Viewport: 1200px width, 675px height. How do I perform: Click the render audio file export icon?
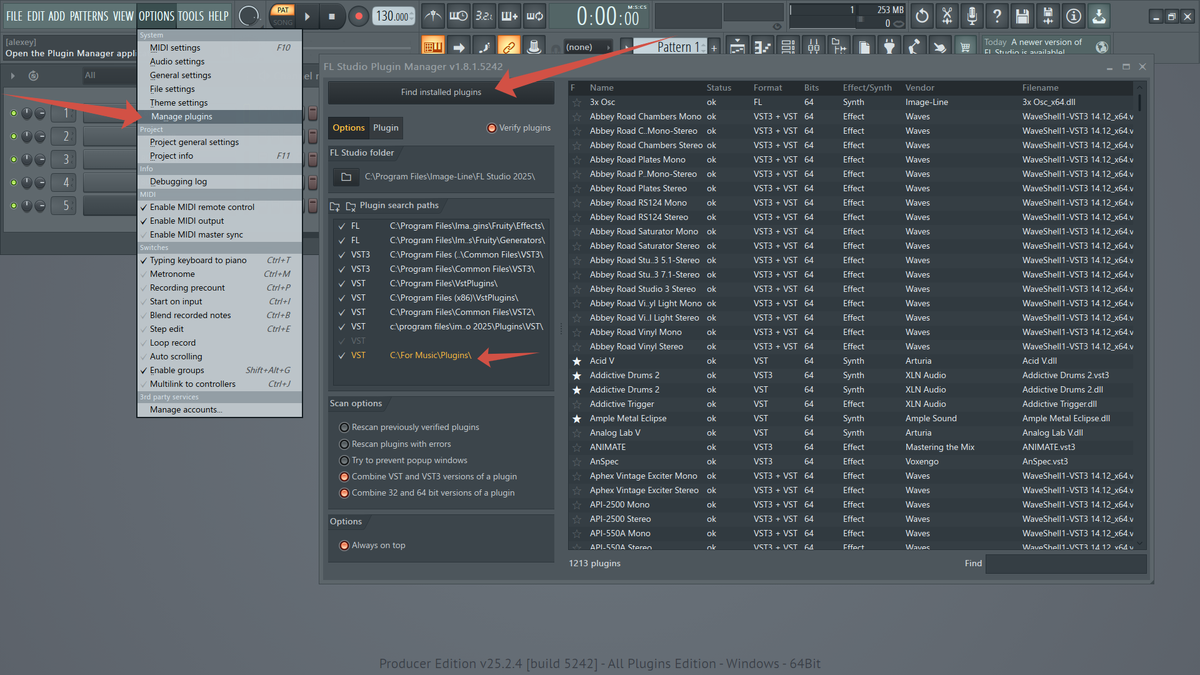pyautogui.click(x=1047, y=16)
